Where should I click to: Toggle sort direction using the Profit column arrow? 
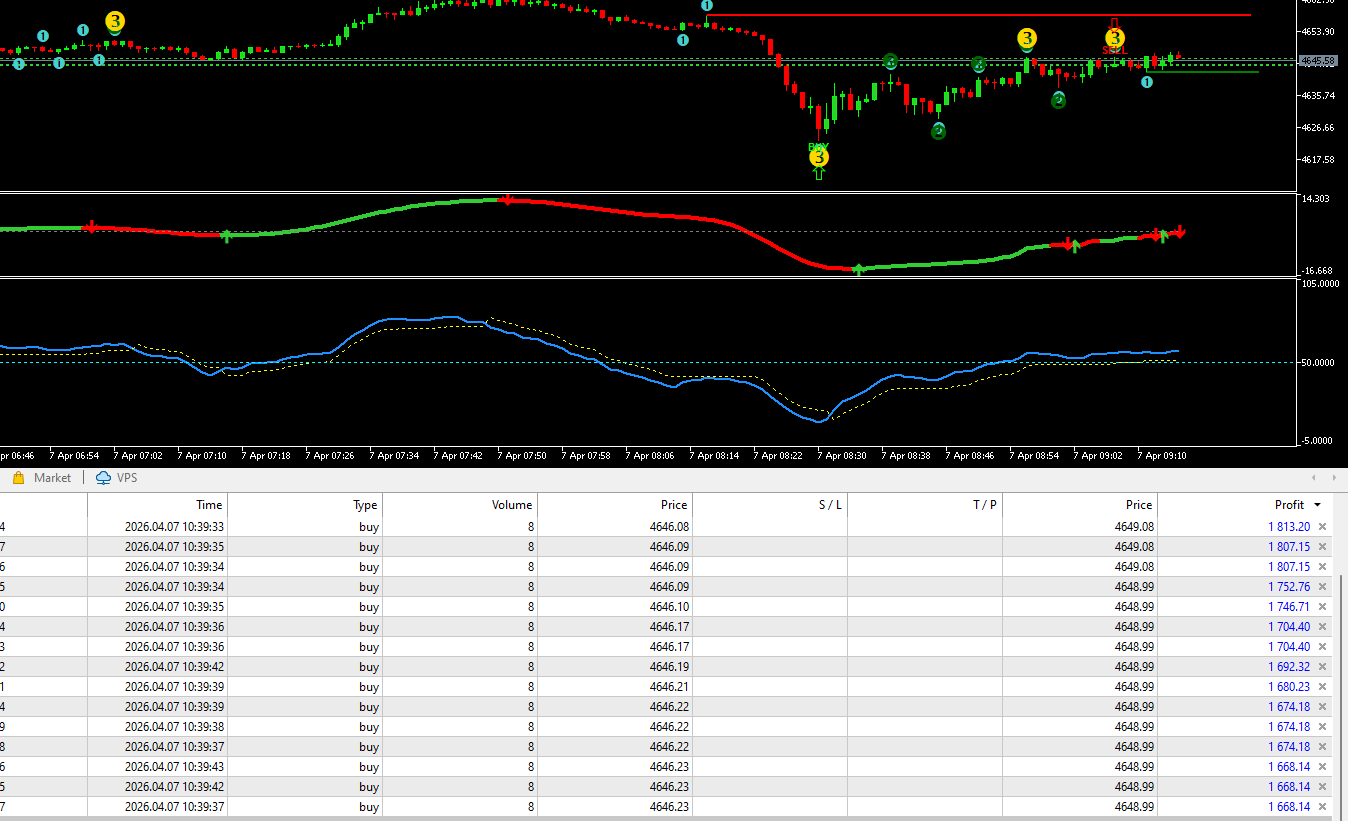click(x=1317, y=505)
